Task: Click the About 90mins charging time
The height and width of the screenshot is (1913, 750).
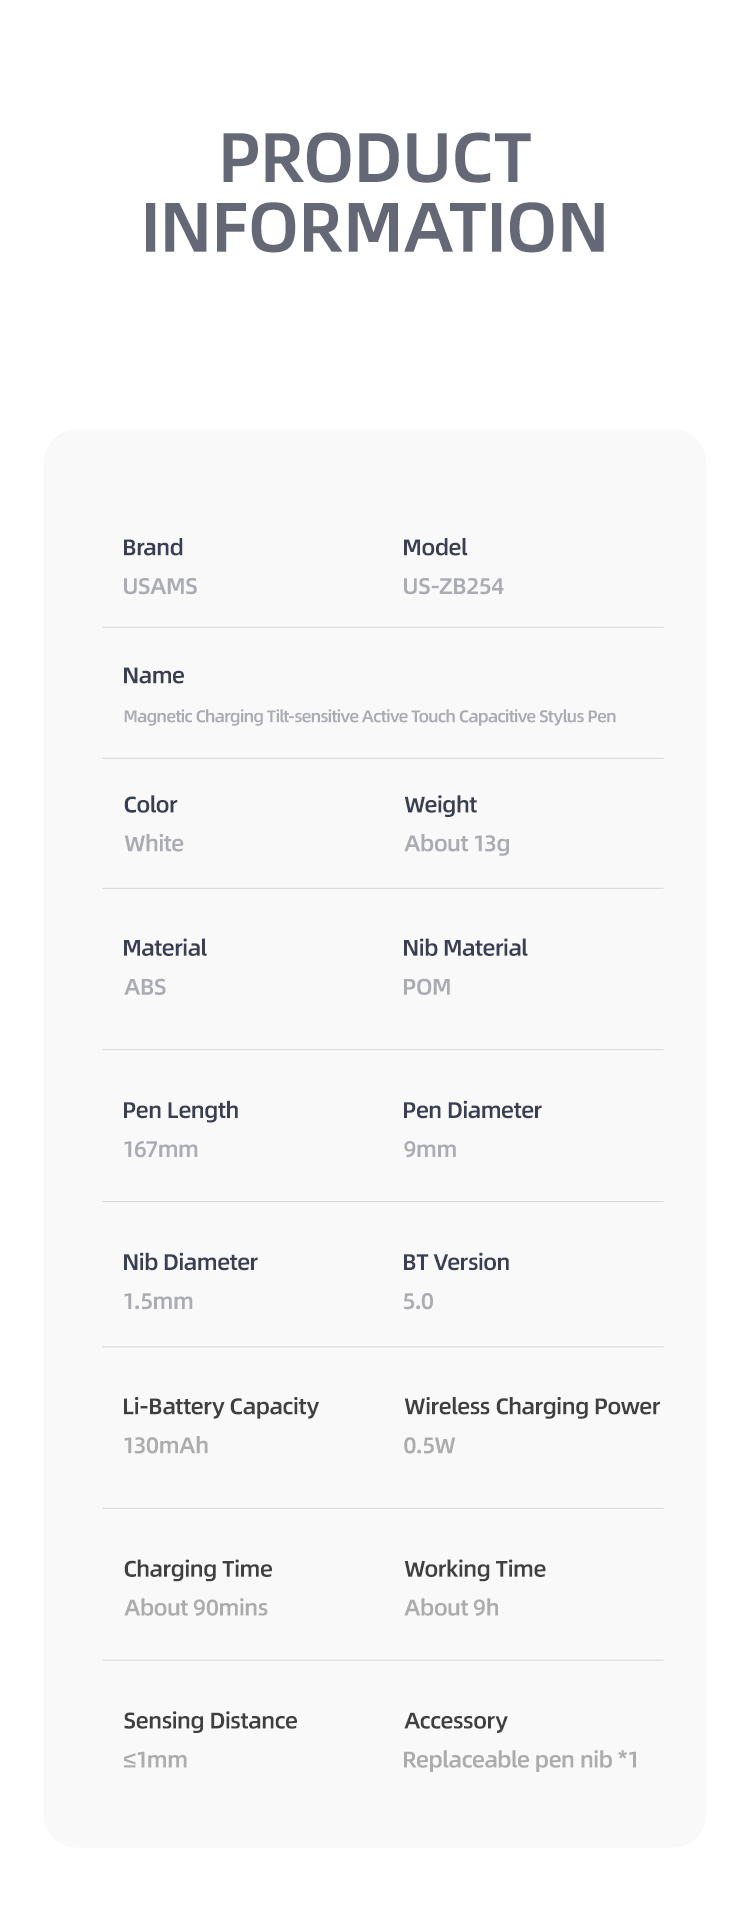Action: point(196,1607)
